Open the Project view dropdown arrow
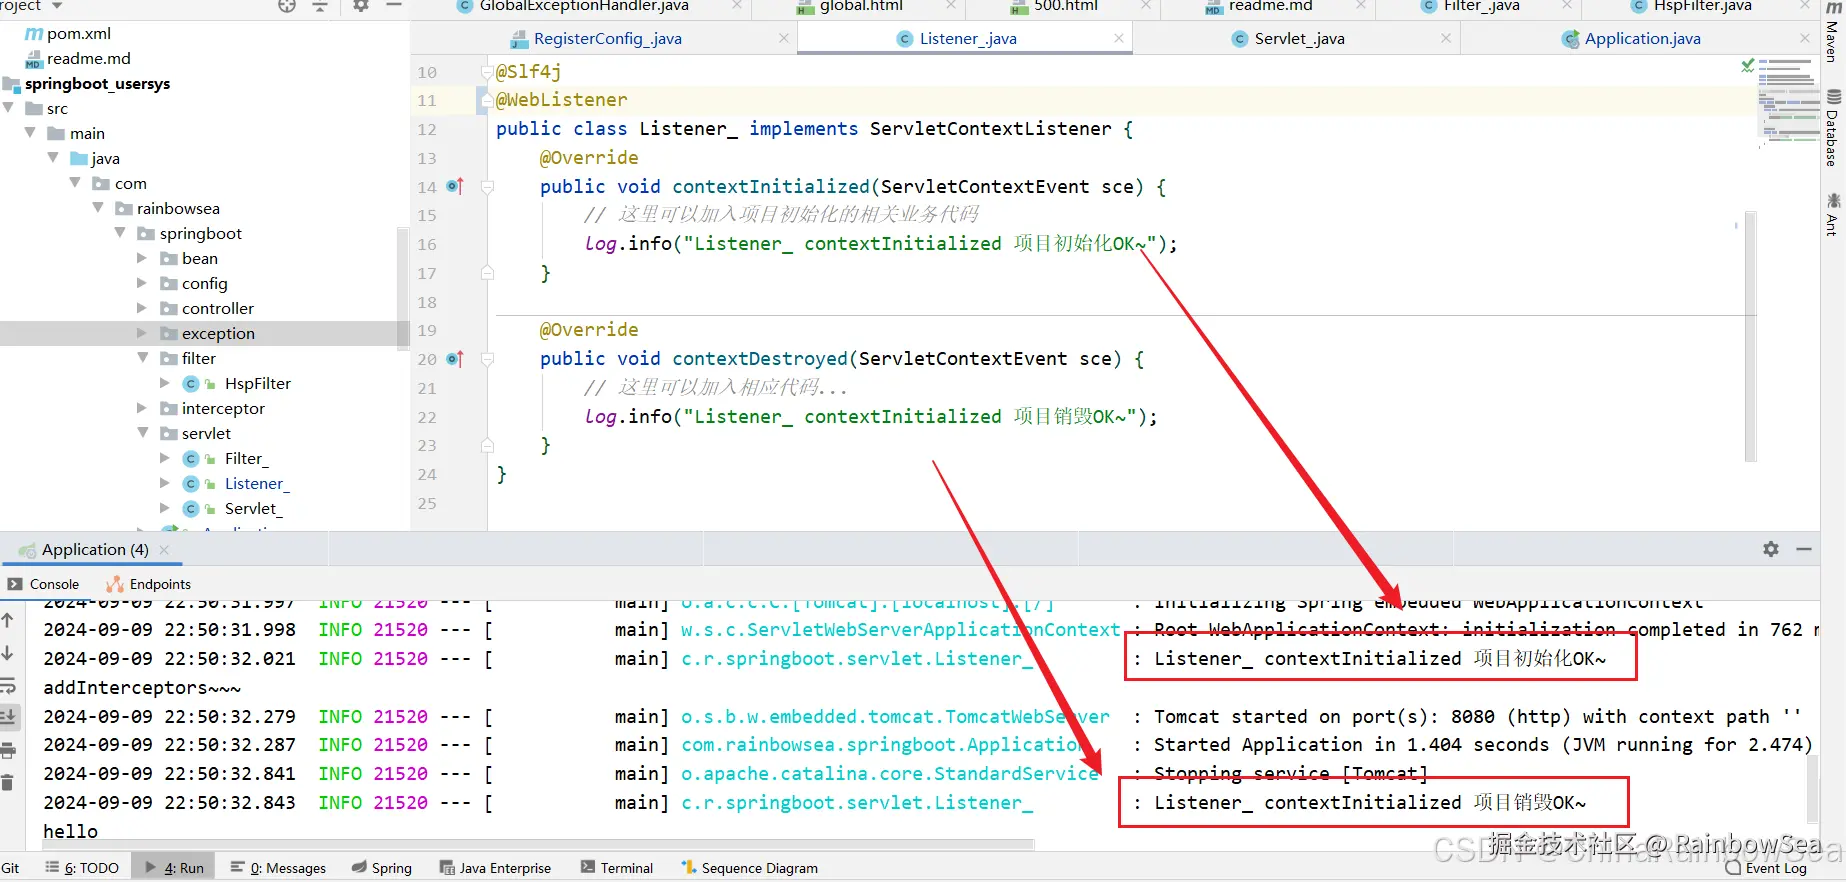The image size is (1846, 882). click(x=57, y=6)
